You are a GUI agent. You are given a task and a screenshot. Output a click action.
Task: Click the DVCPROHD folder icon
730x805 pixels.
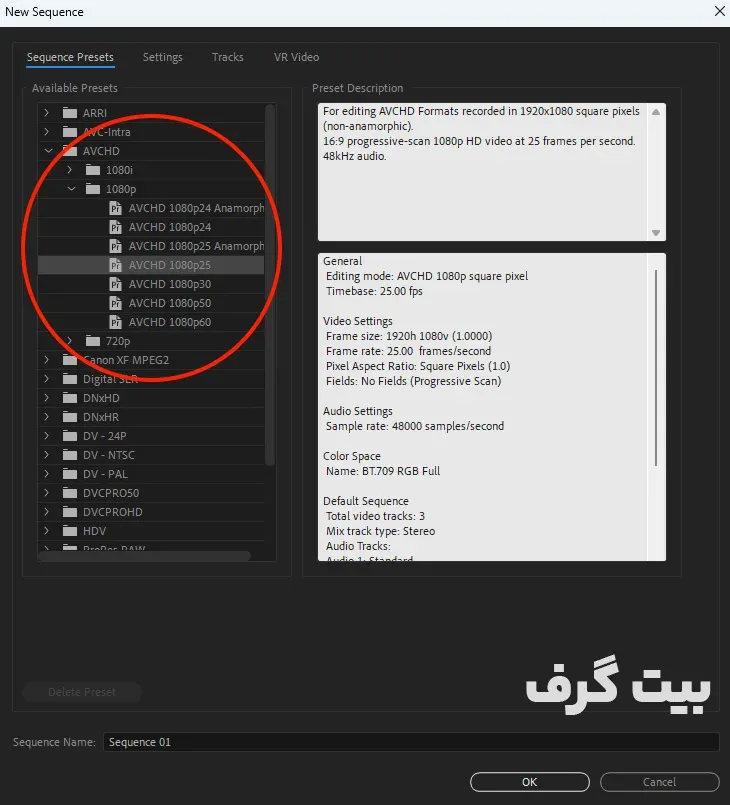(x=70, y=512)
